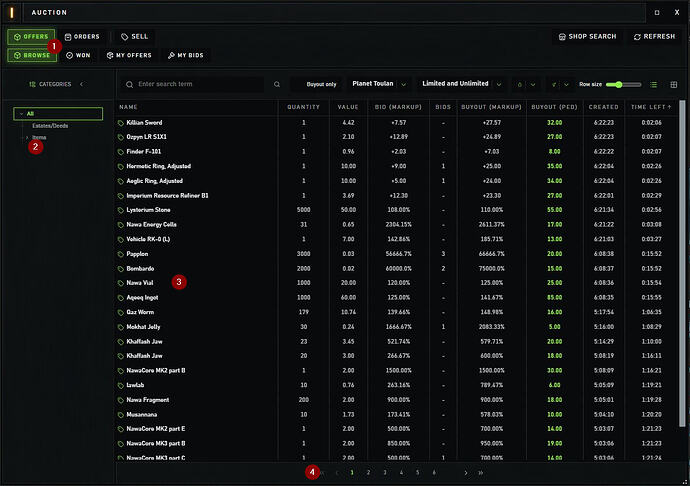Click tag icon beside NawaCore MK2 part E
The height and width of the screenshot is (486, 690).
(121, 429)
